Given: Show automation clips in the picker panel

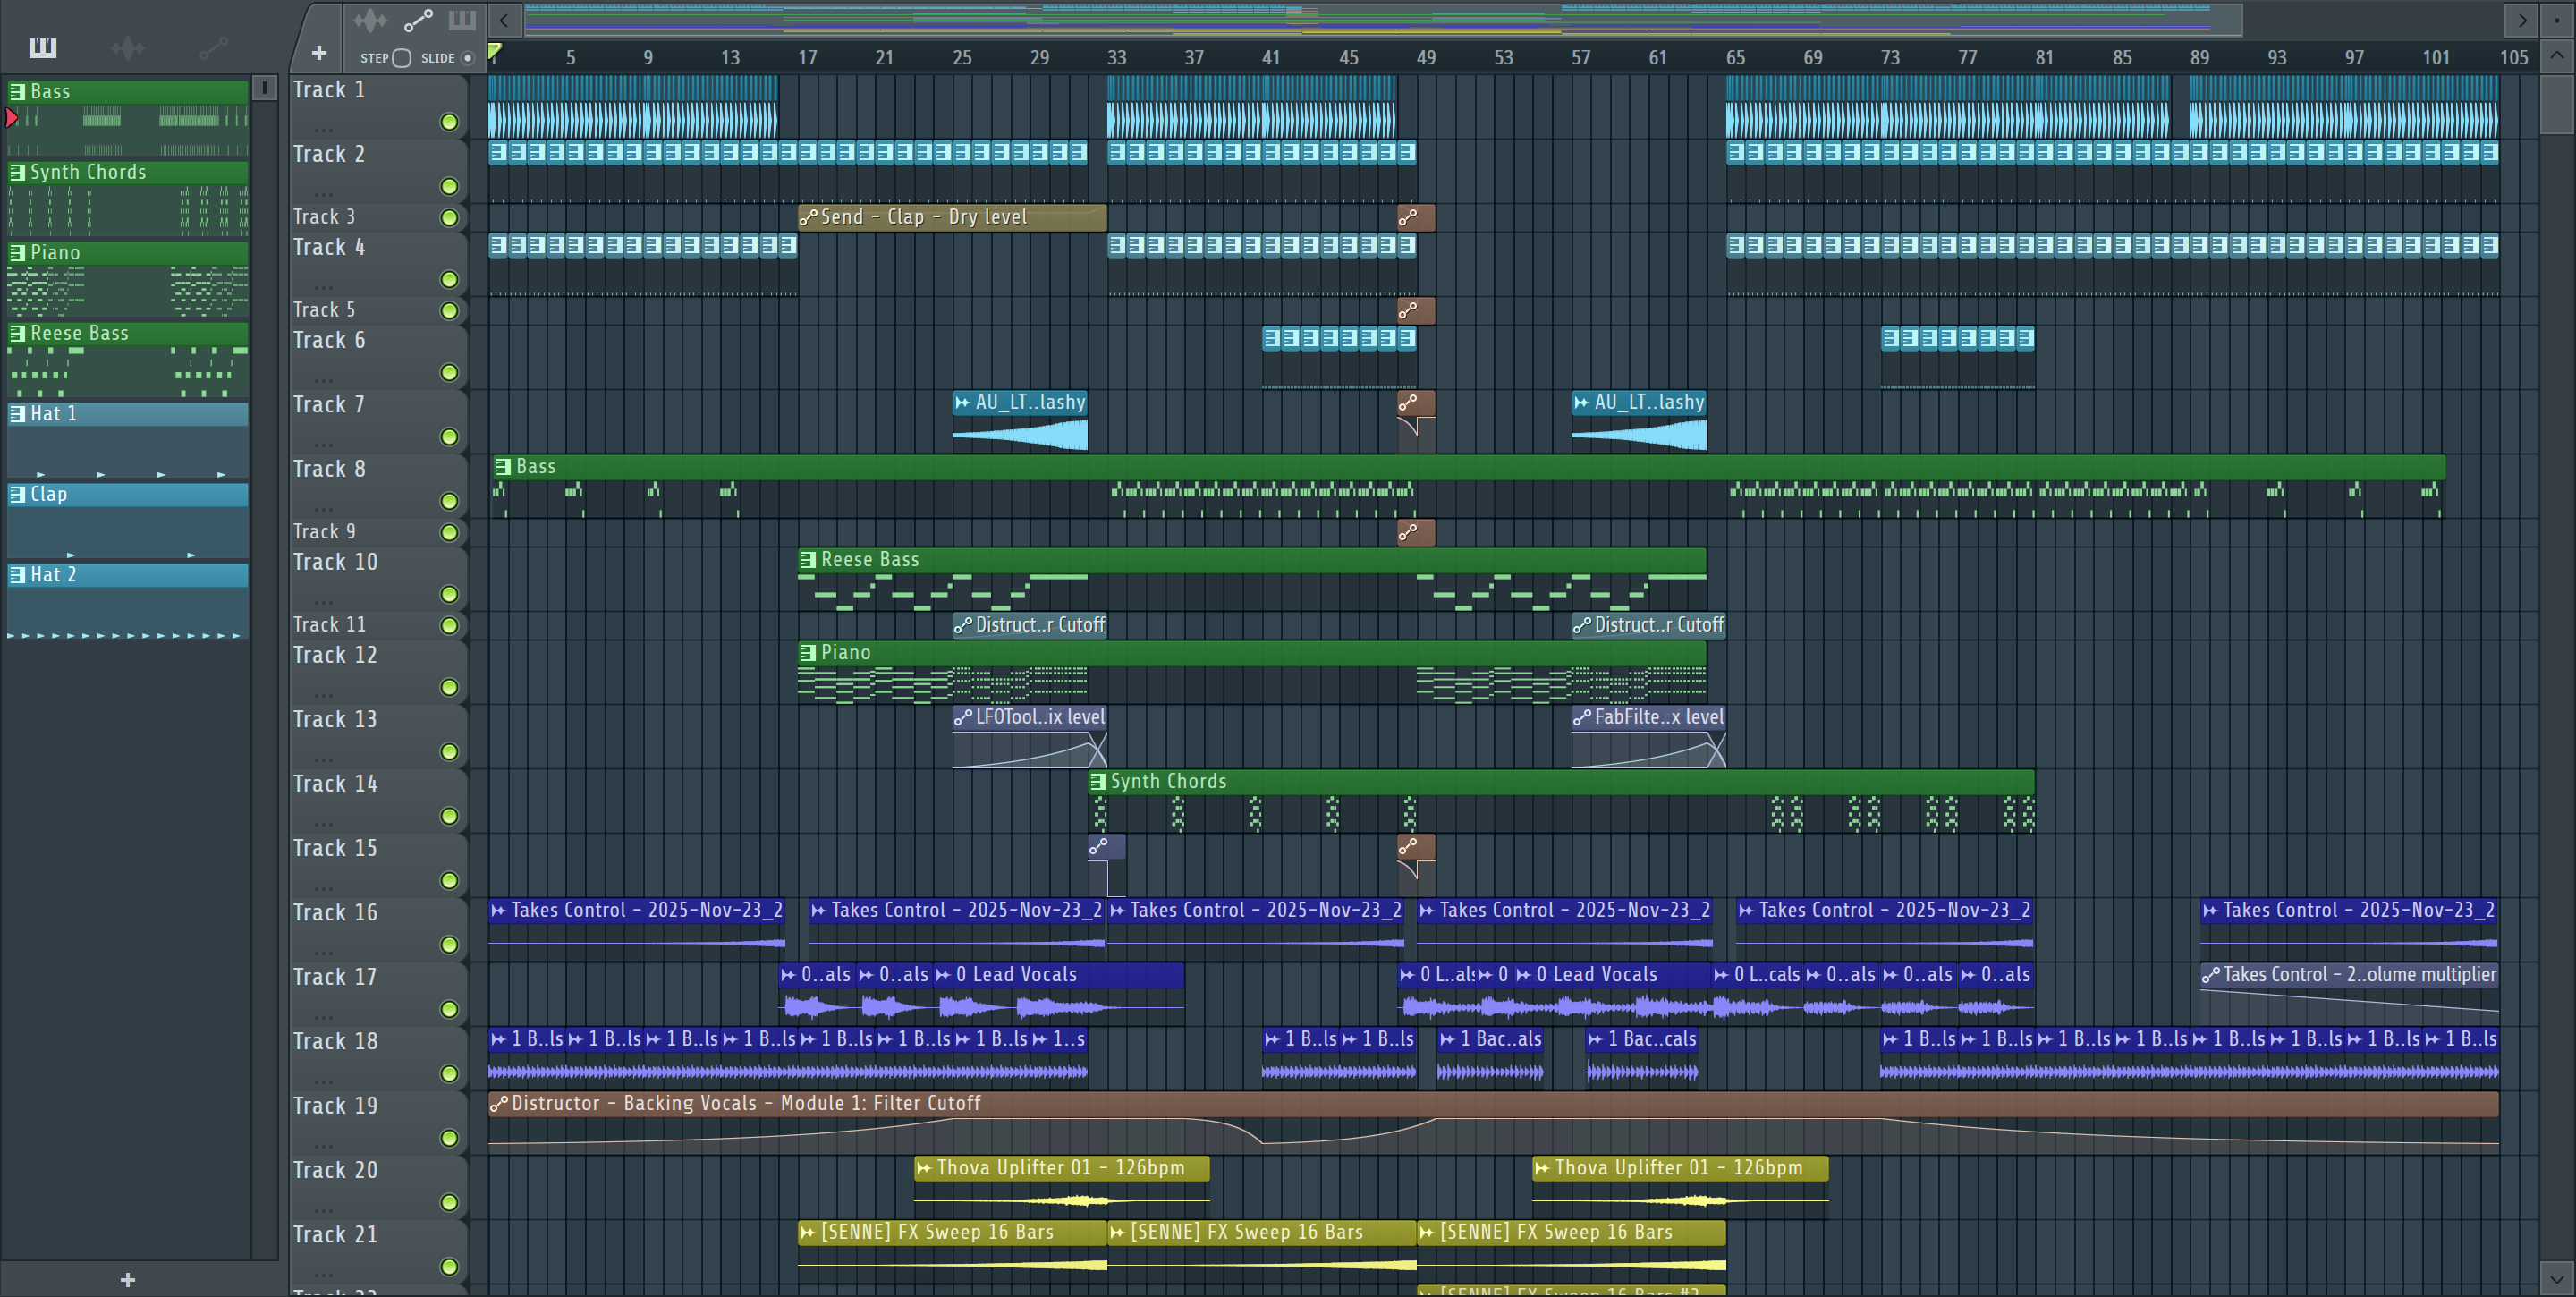Looking at the screenshot, I should [x=212, y=47].
